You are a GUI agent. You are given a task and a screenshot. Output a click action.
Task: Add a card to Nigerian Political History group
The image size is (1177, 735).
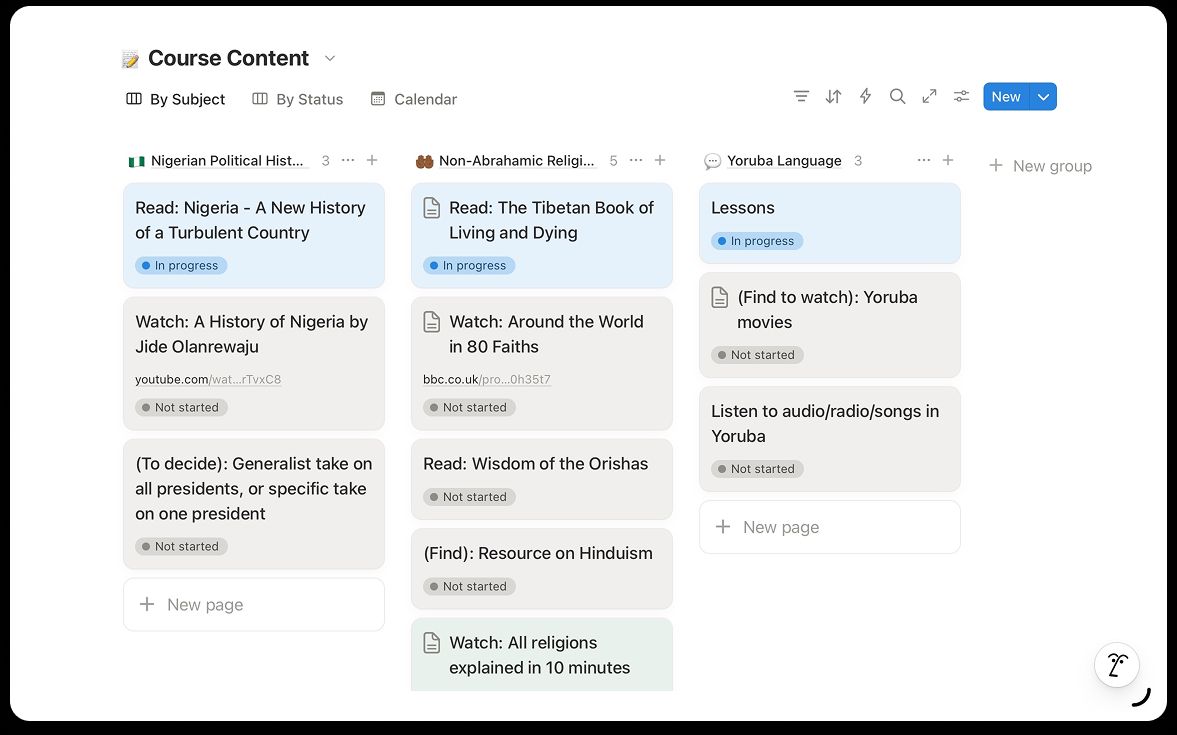pos(371,160)
